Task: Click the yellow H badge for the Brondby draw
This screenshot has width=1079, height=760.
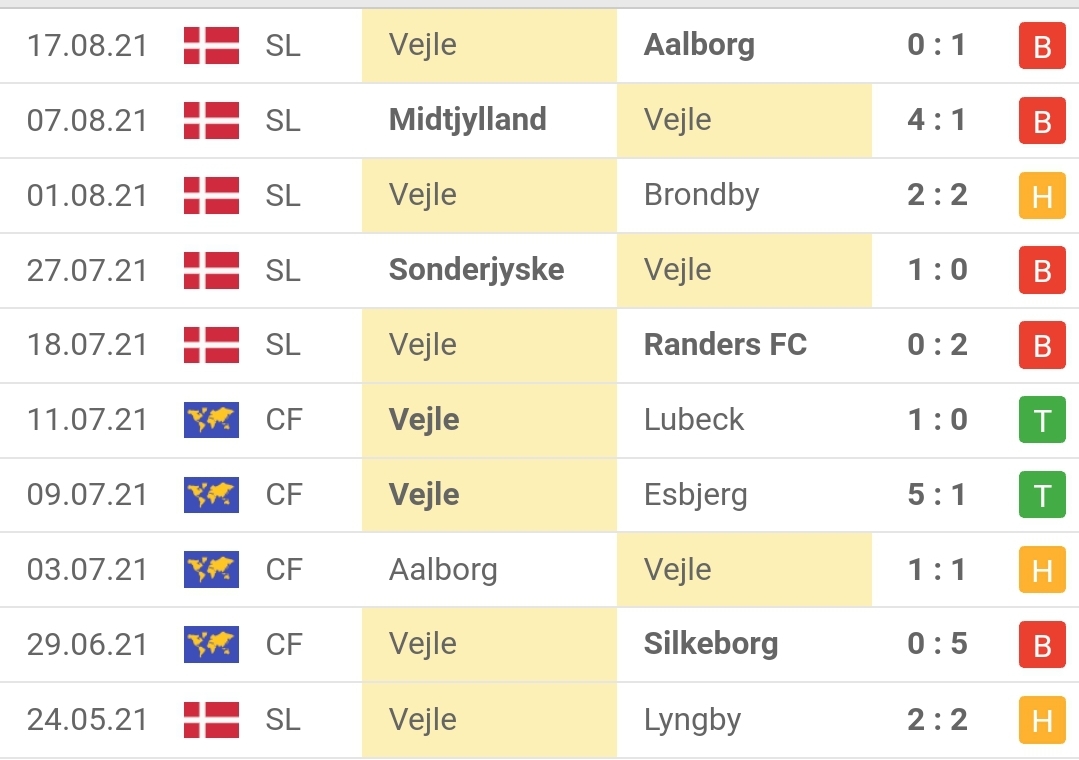Action: pyautogui.click(x=1042, y=196)
